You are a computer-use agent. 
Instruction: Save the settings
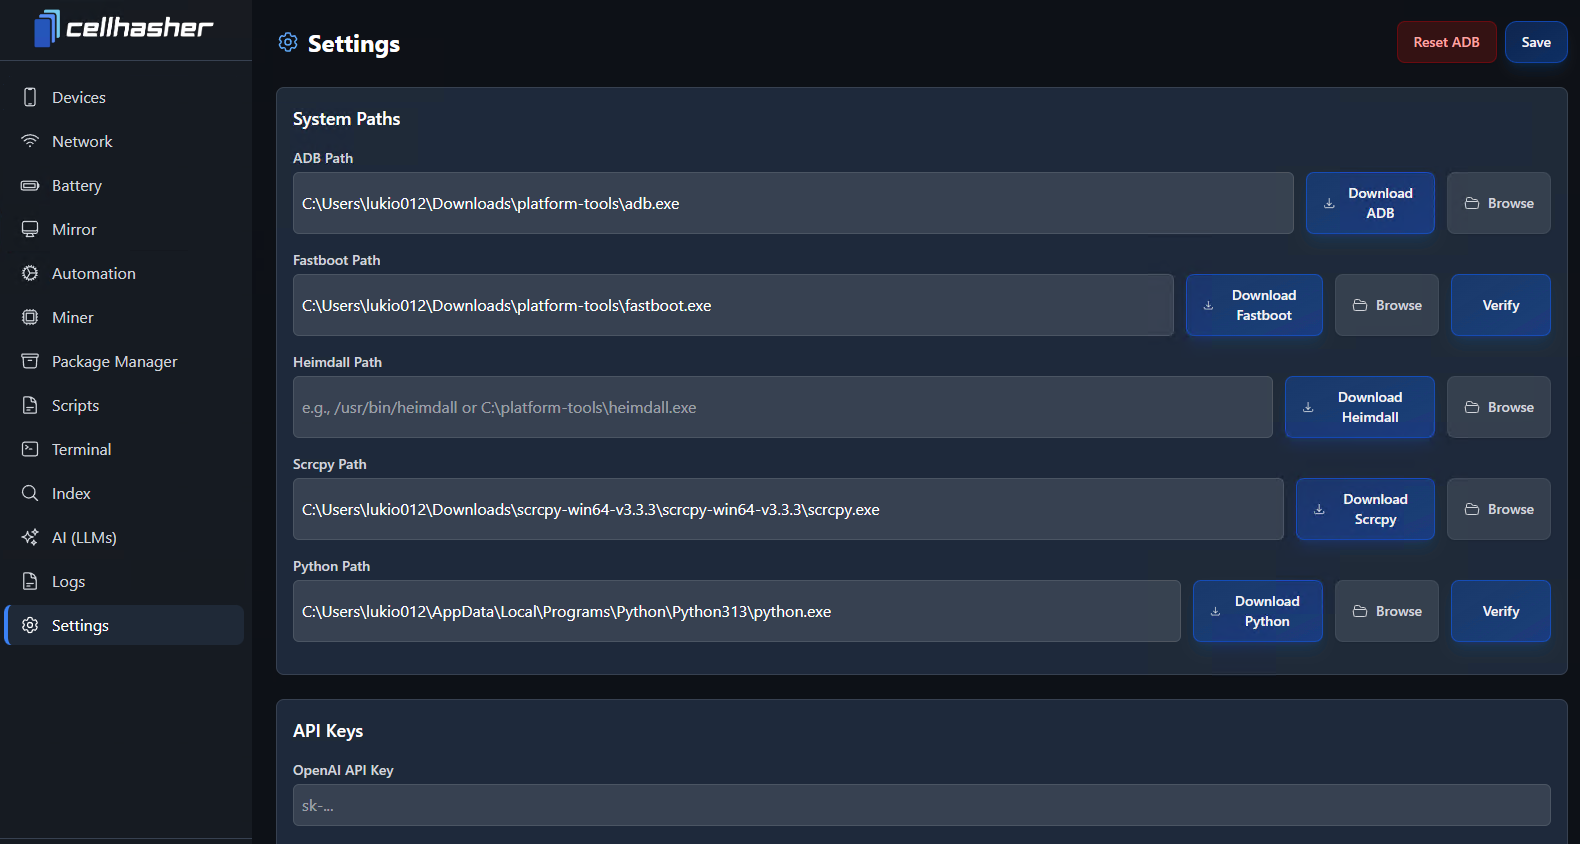1535,42
